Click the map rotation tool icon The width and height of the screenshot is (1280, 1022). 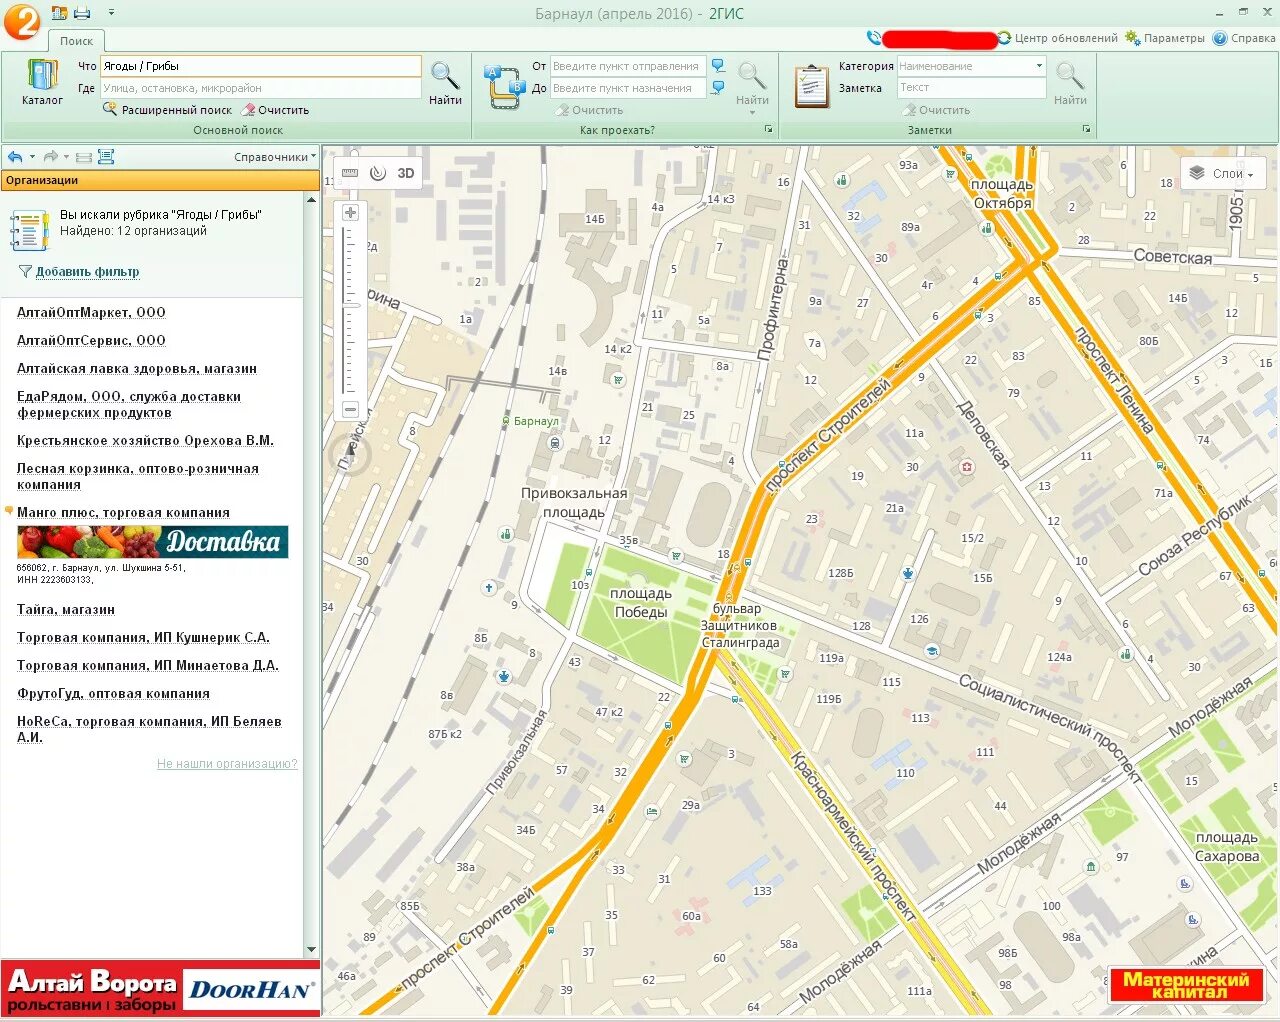(377, 173)
